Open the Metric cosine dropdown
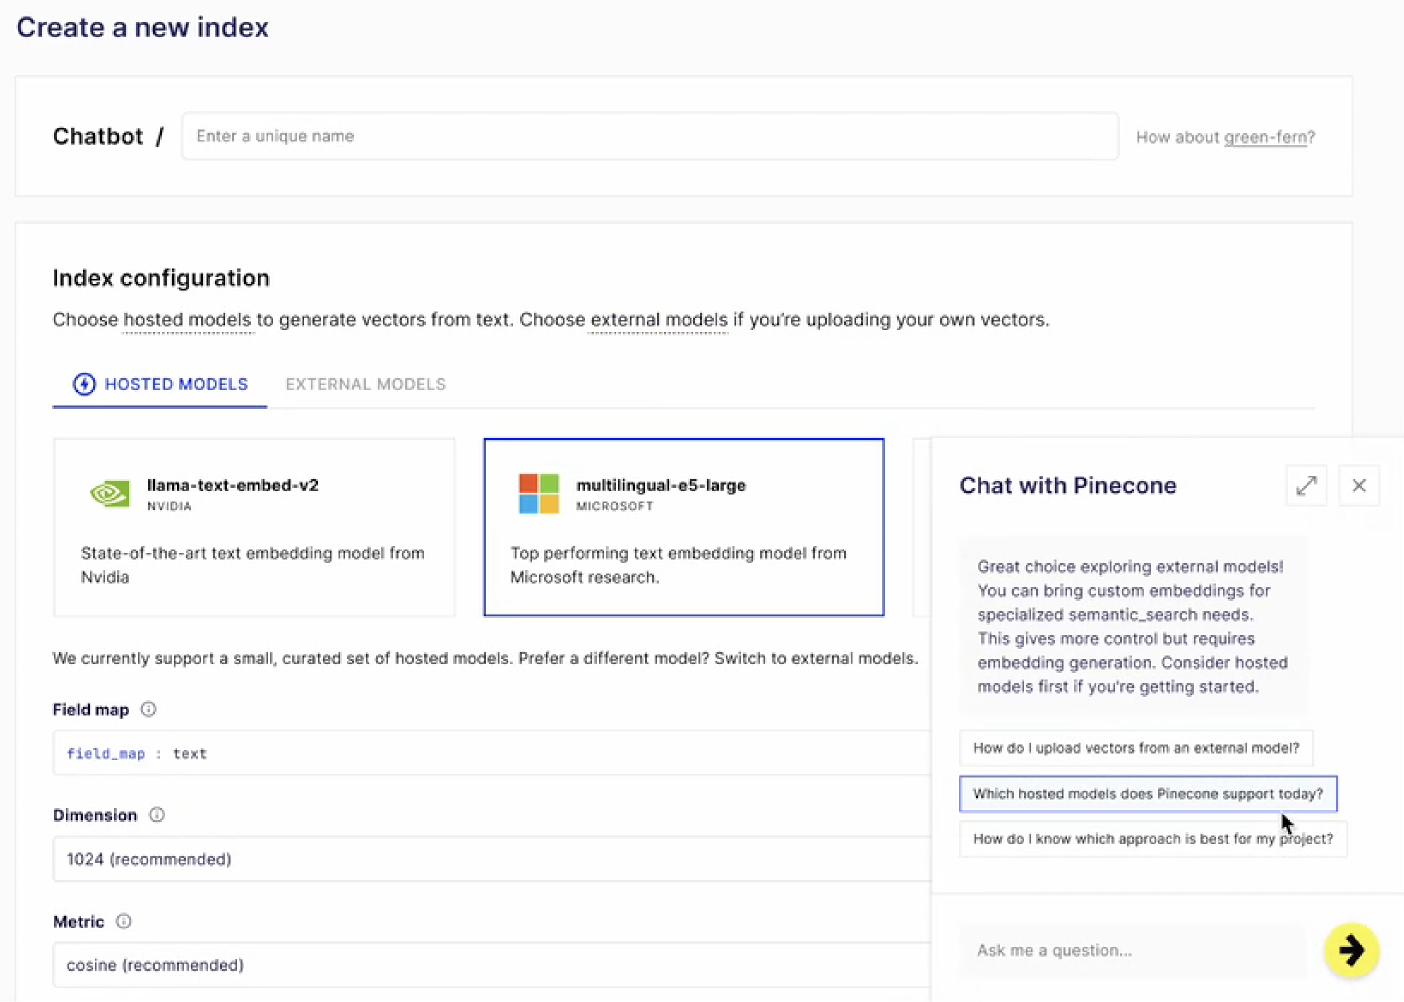This screenshot has height=1002, width=1404. [x=492, y=965]
